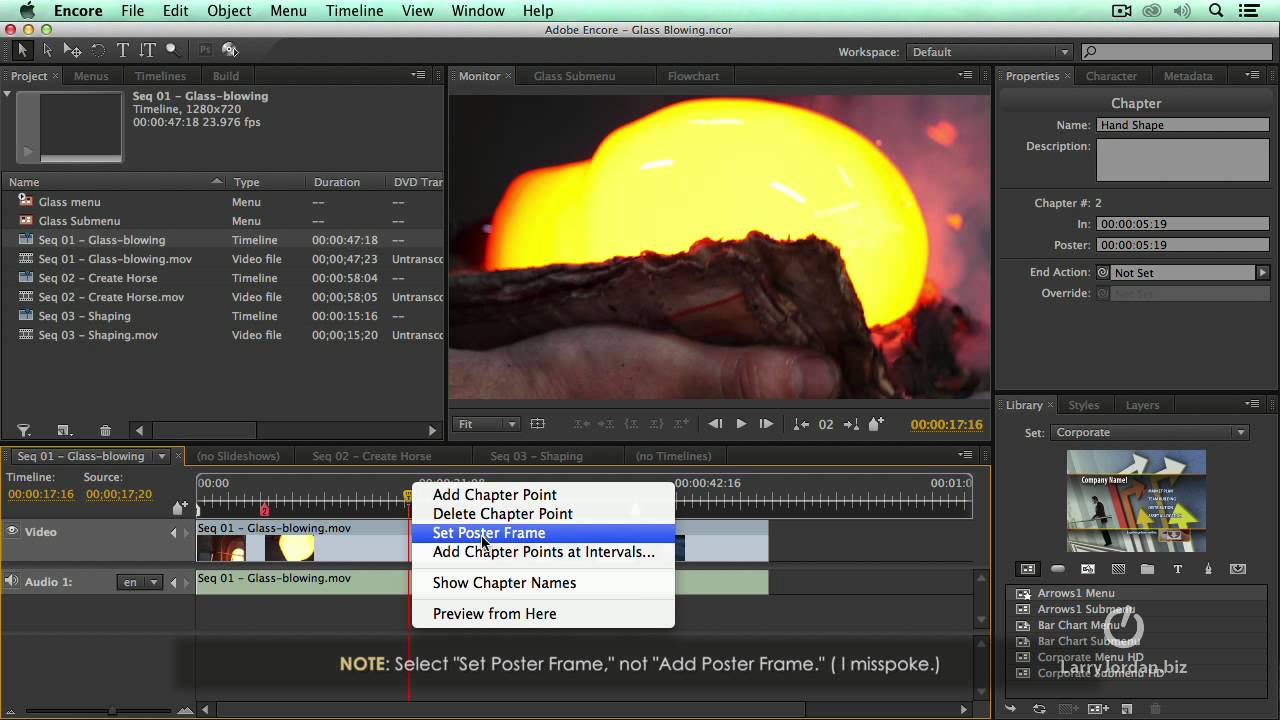Activate the Vertical Text tool
Screen dimensions: 1280x720
pos(147,50)
